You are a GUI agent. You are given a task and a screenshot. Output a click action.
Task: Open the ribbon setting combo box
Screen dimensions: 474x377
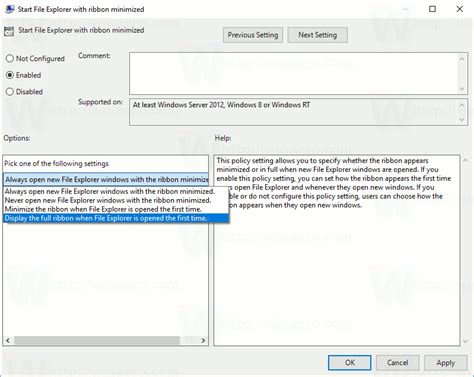pyautogui.click(x=106, y=179)
